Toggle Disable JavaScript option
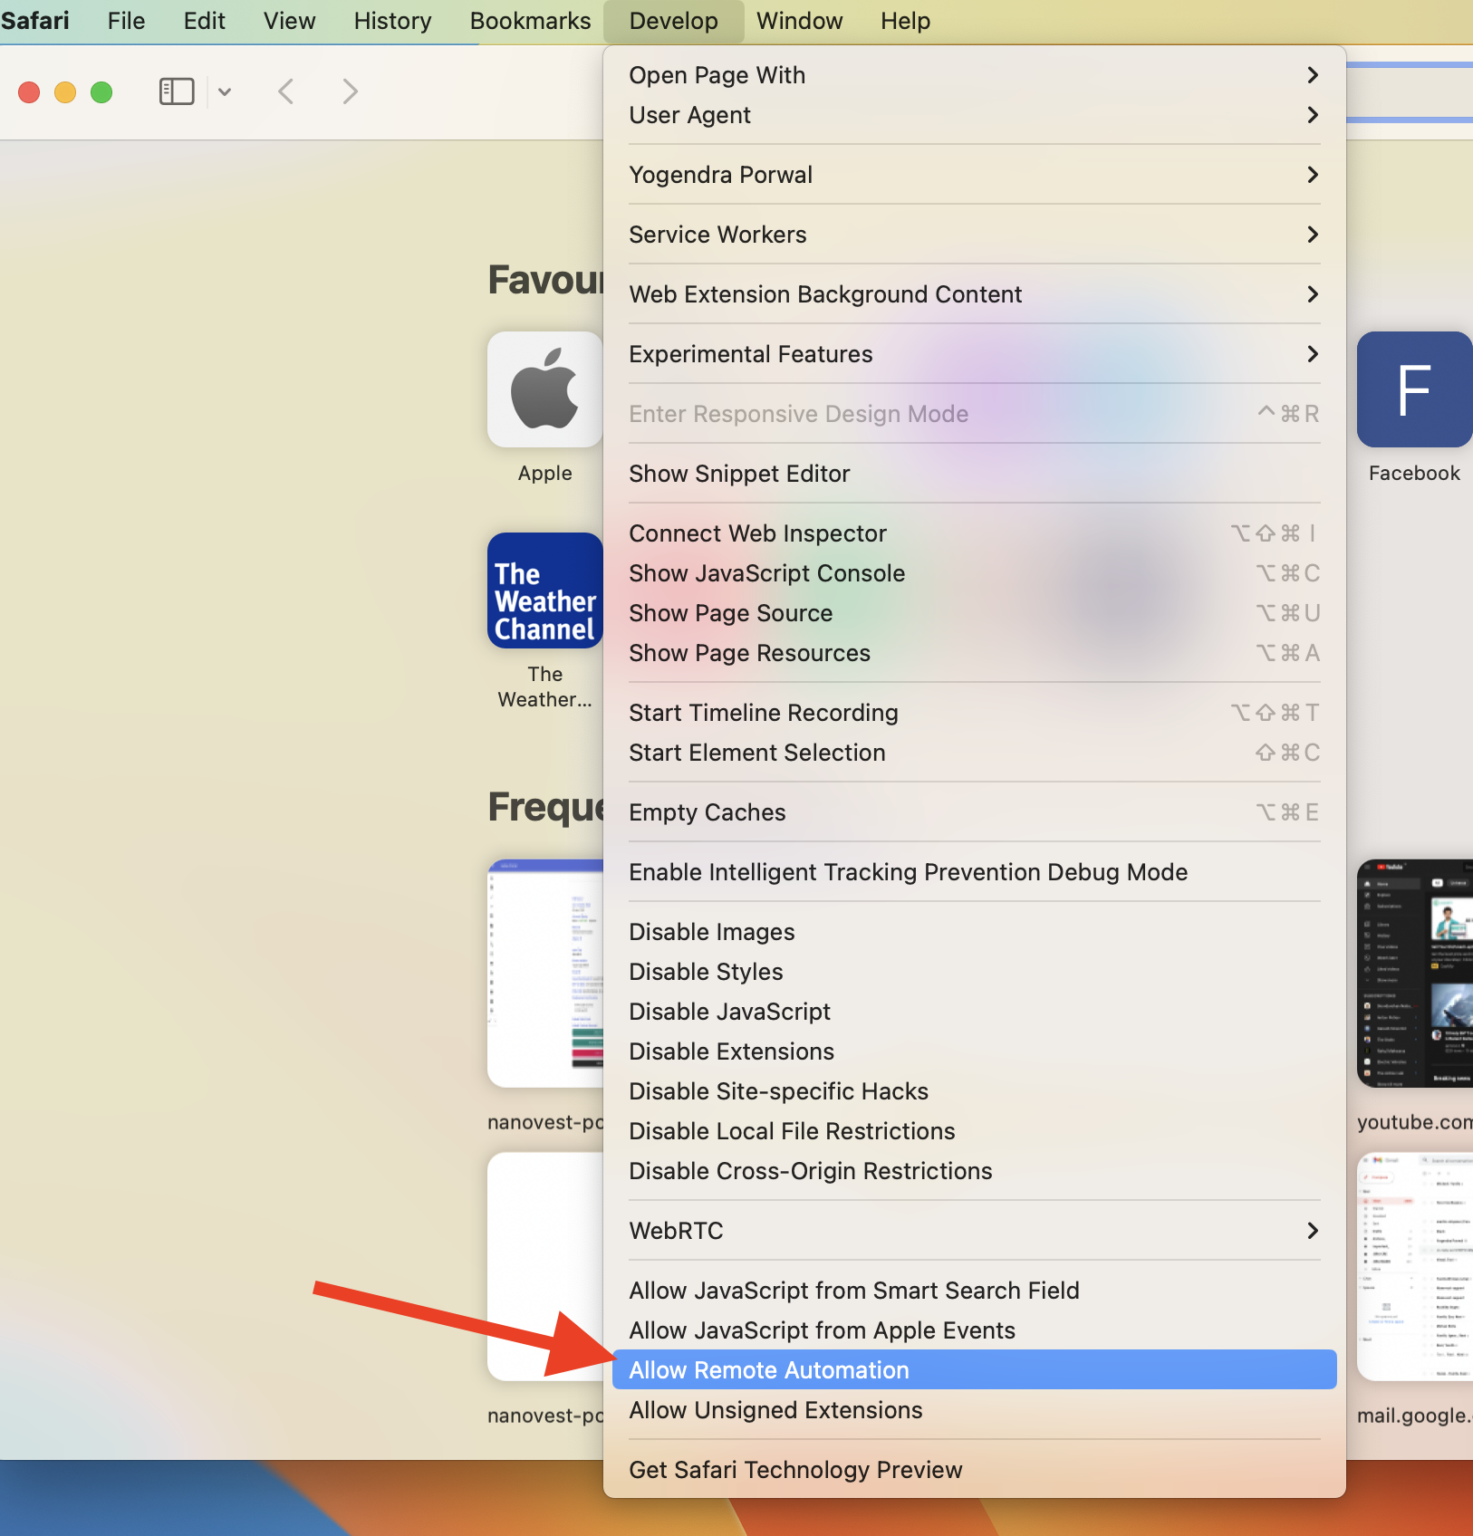1473x1536 pixels. (729, 1012)
